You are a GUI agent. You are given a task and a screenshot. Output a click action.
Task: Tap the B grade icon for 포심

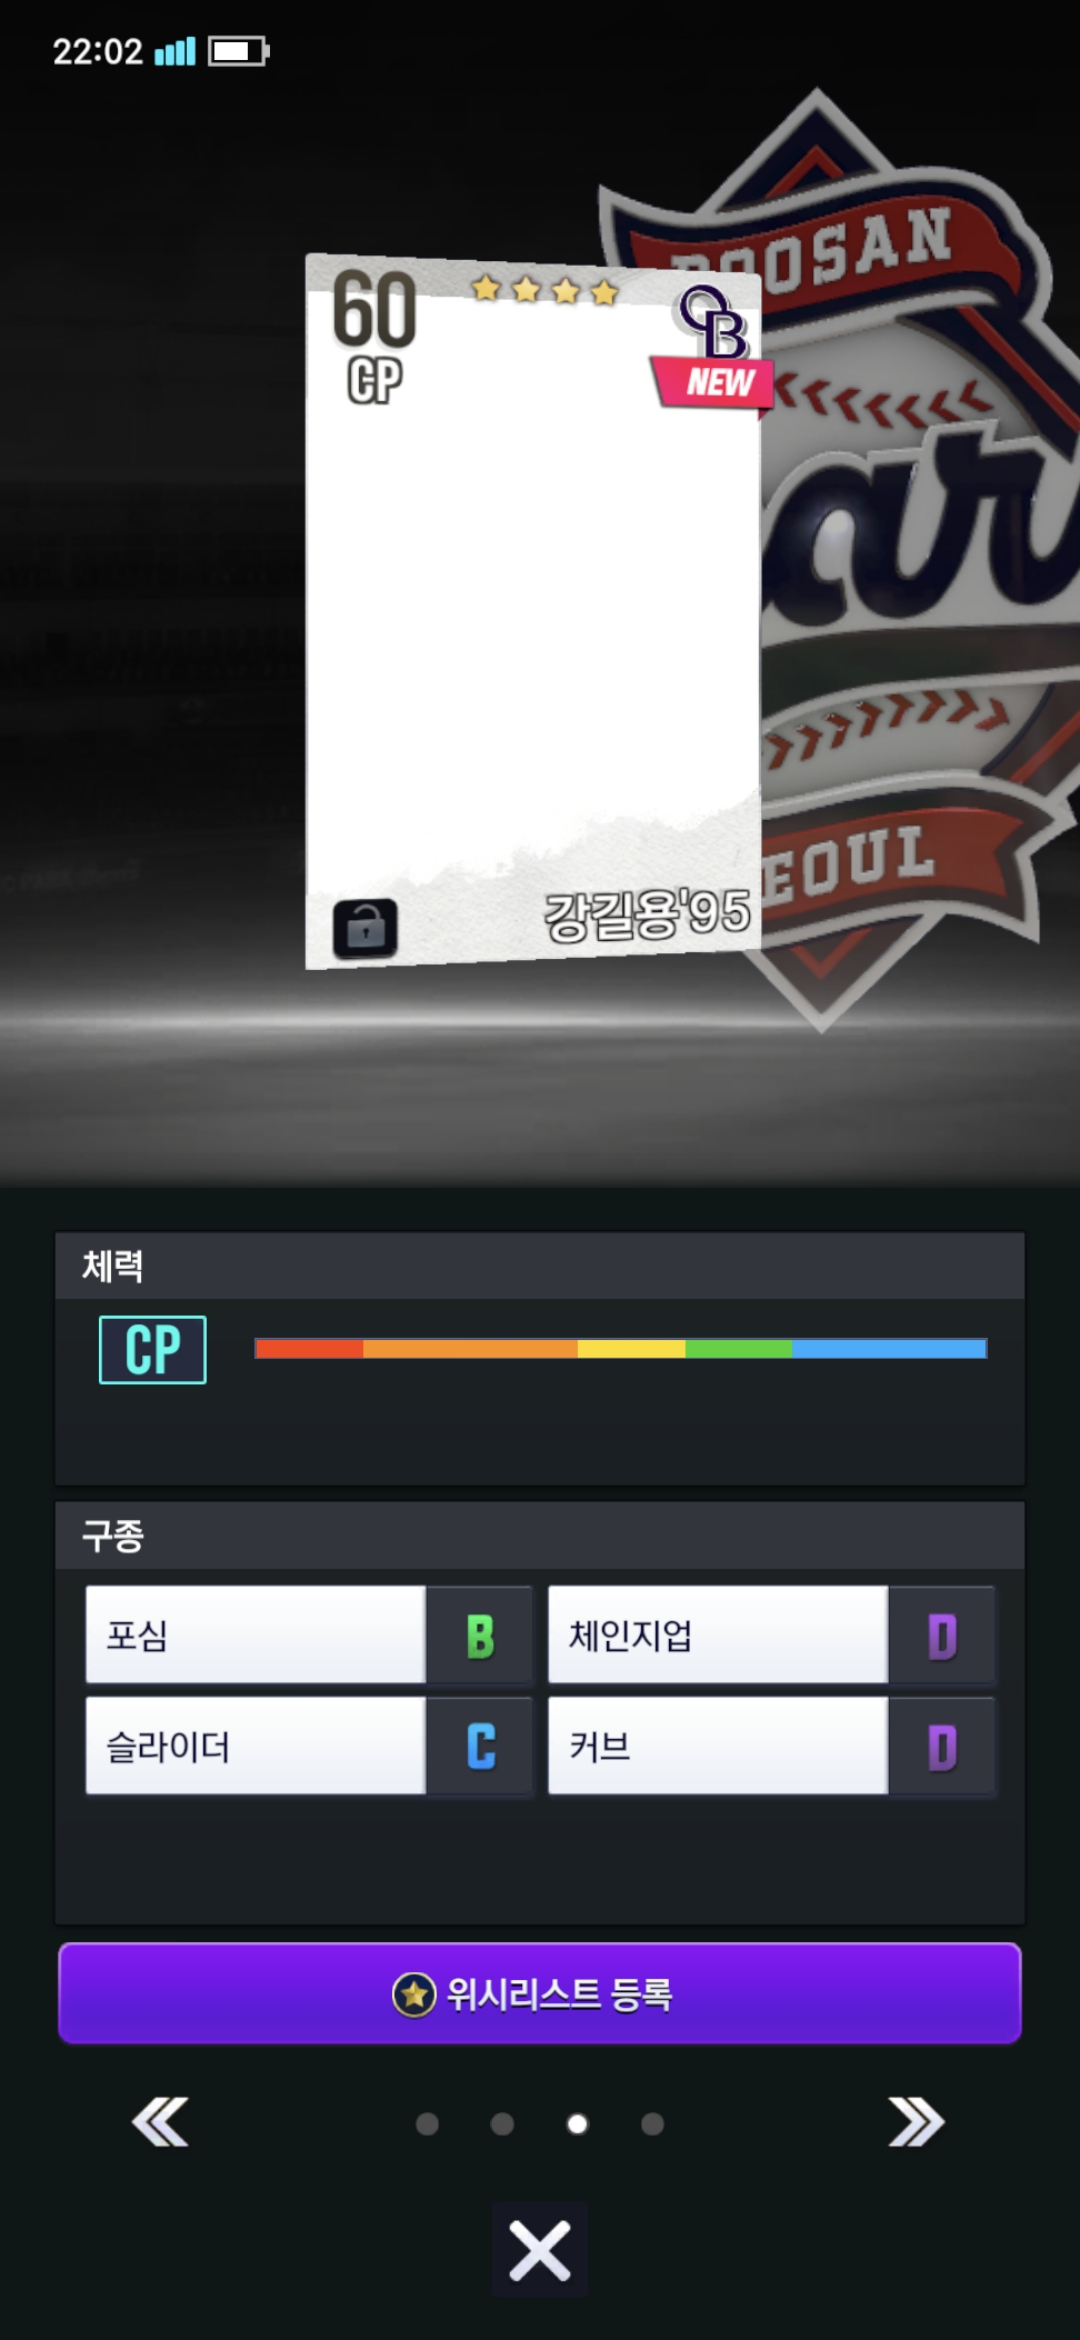(x=480, y=1636)
